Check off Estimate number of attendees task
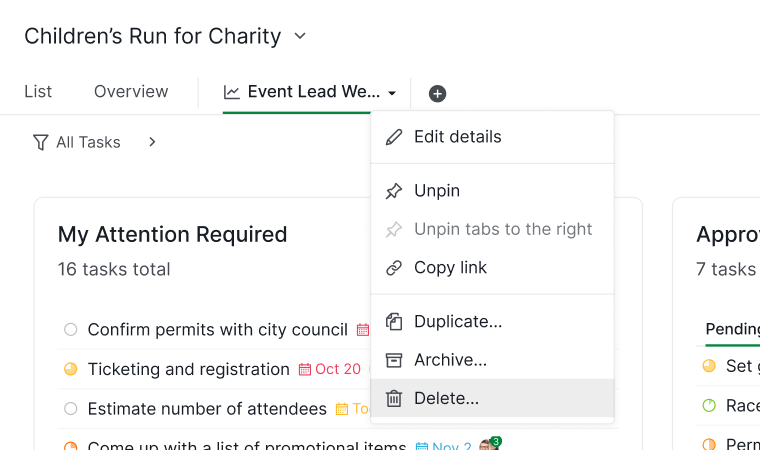Viewport: 760px width, 450px height. pos(71,409)
